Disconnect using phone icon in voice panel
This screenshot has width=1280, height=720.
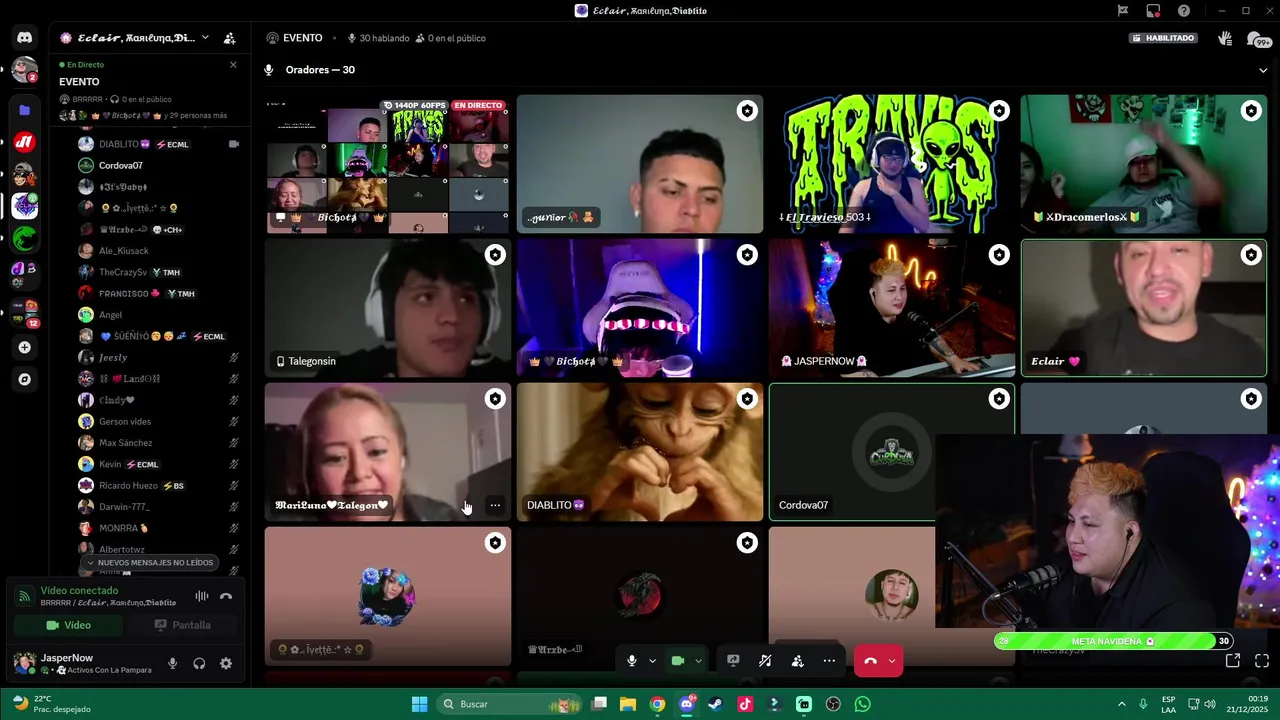[226, 596]
